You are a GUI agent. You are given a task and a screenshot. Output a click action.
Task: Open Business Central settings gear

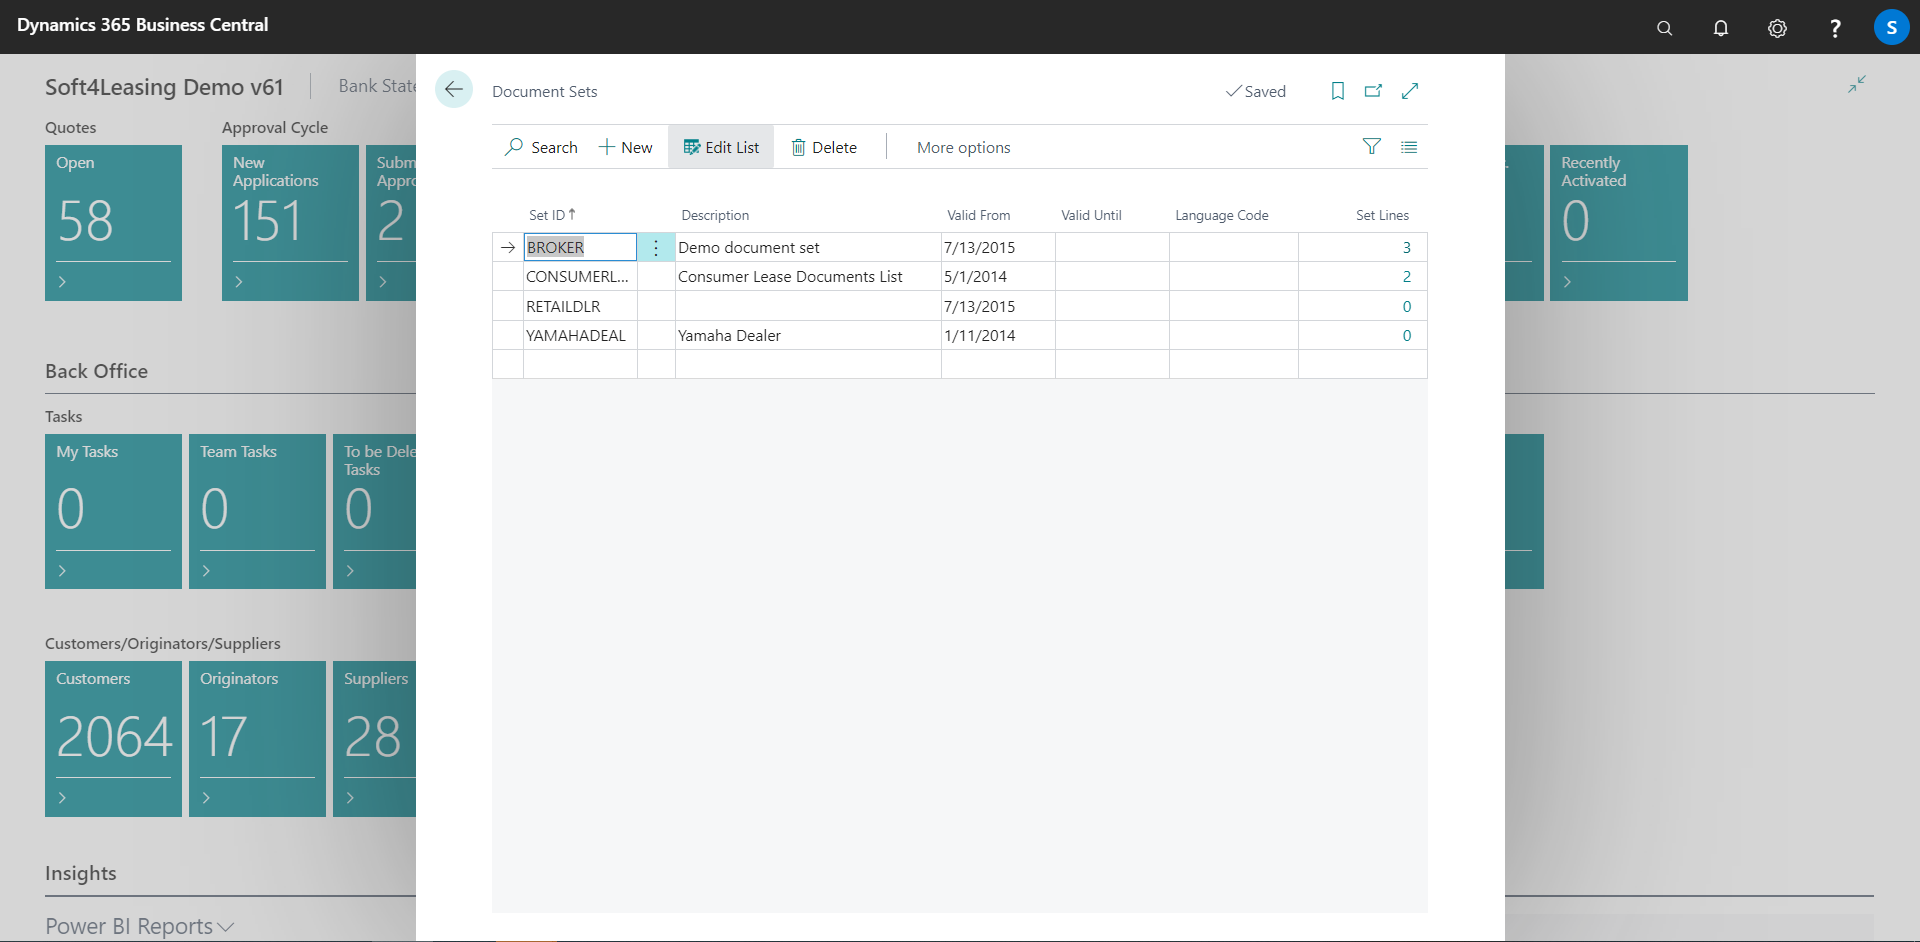click(x=1779, y=27)
